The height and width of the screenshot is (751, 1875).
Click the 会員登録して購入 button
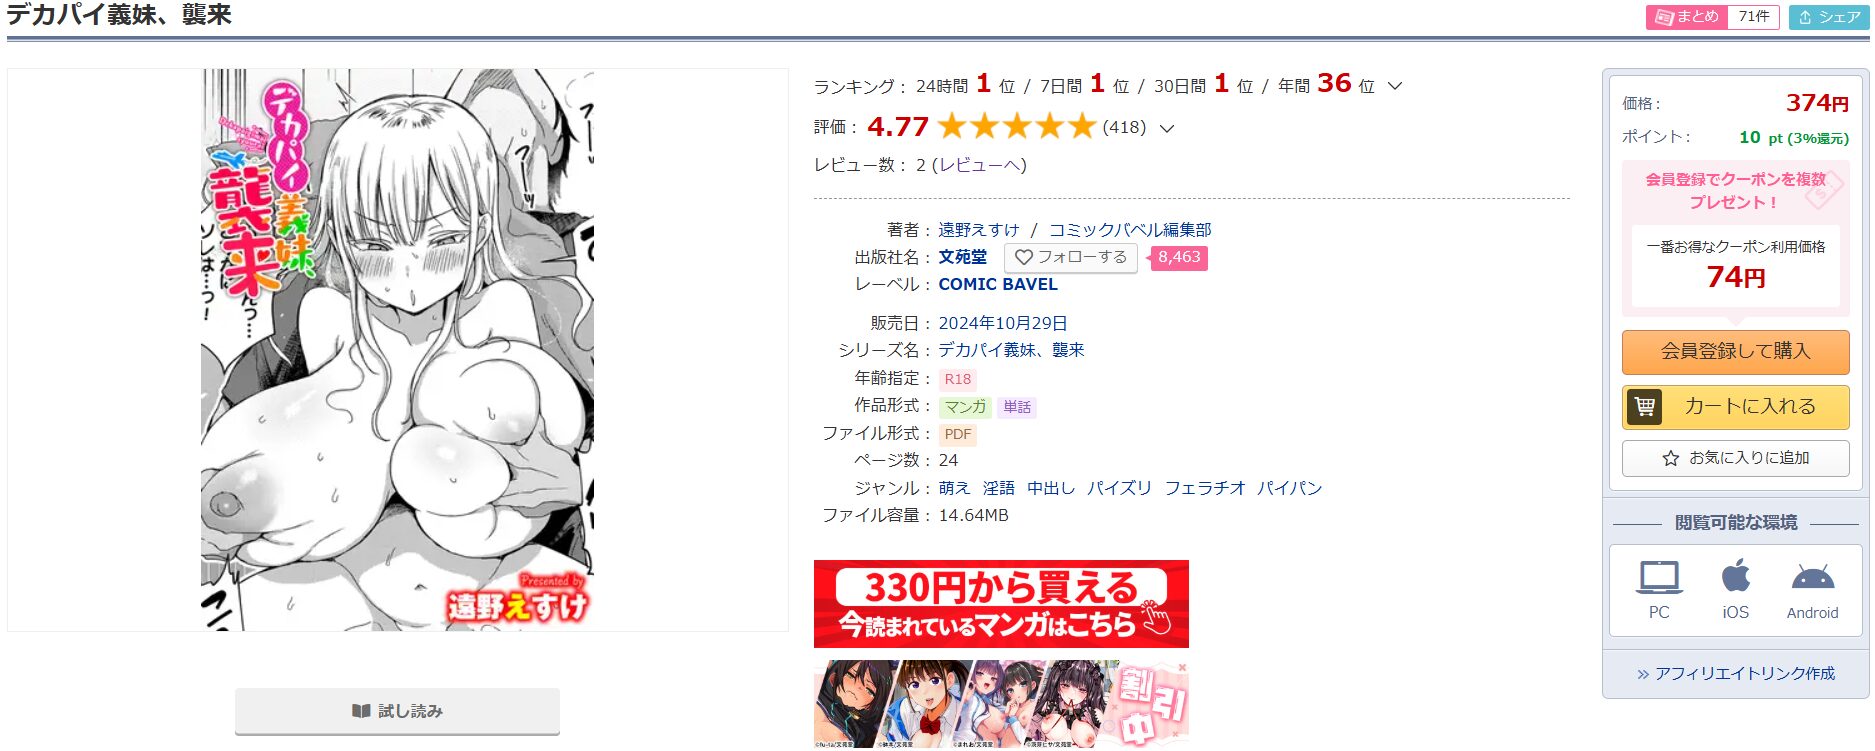click(1736, 352)
